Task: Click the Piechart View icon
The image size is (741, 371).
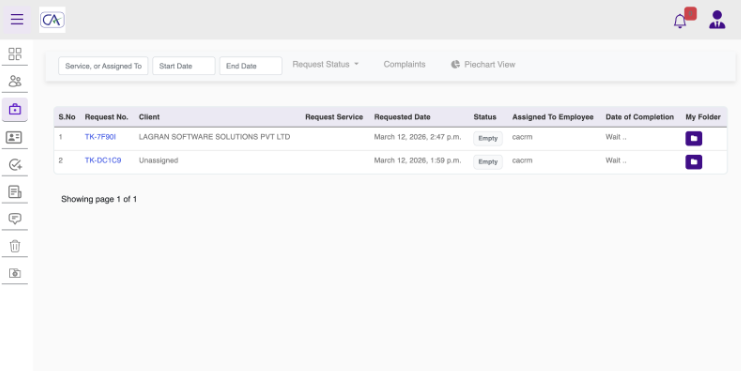Action: click(455, 64)
